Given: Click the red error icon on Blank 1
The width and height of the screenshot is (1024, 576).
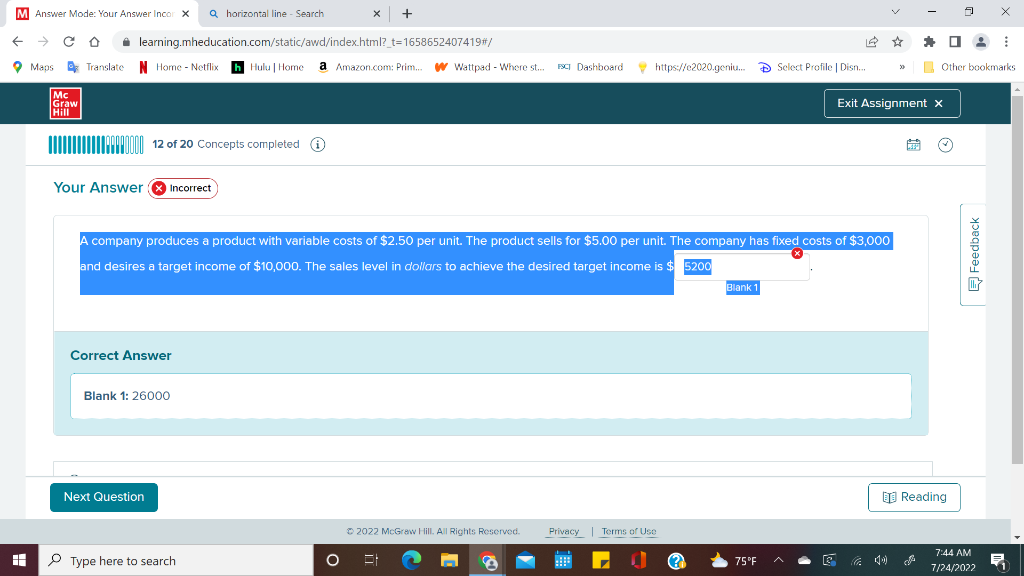Looking at the screenshot, I should point(797,254).
